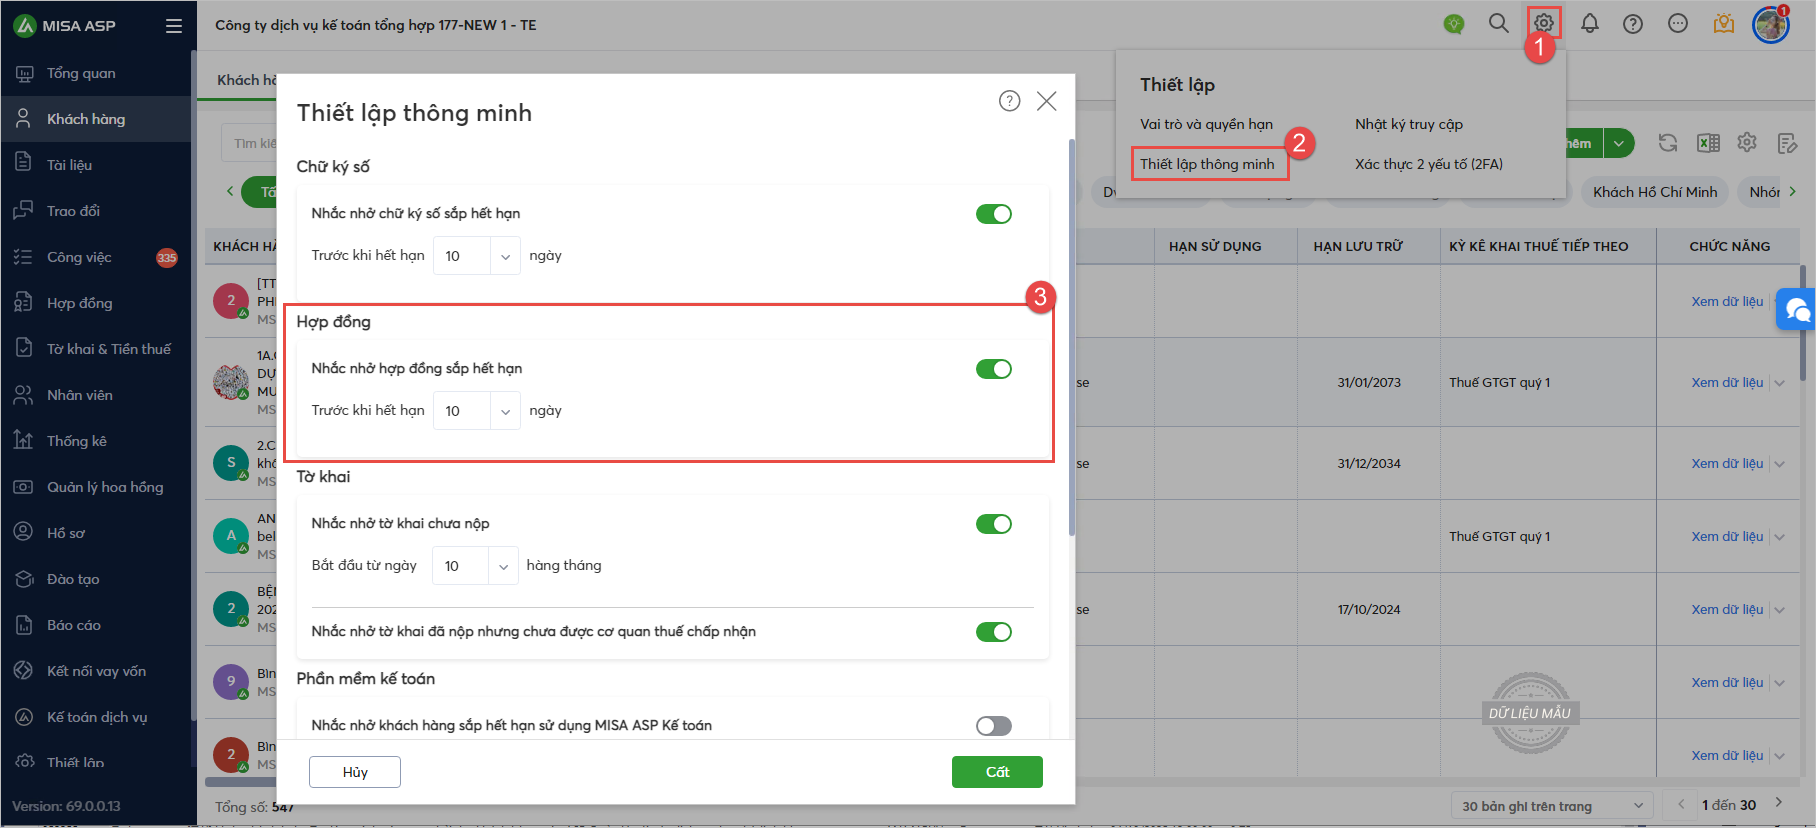This screenshot has width=1816, height=828.
Task: Click Xem dữ liệu link in last row
Action: coord(1727,756)
